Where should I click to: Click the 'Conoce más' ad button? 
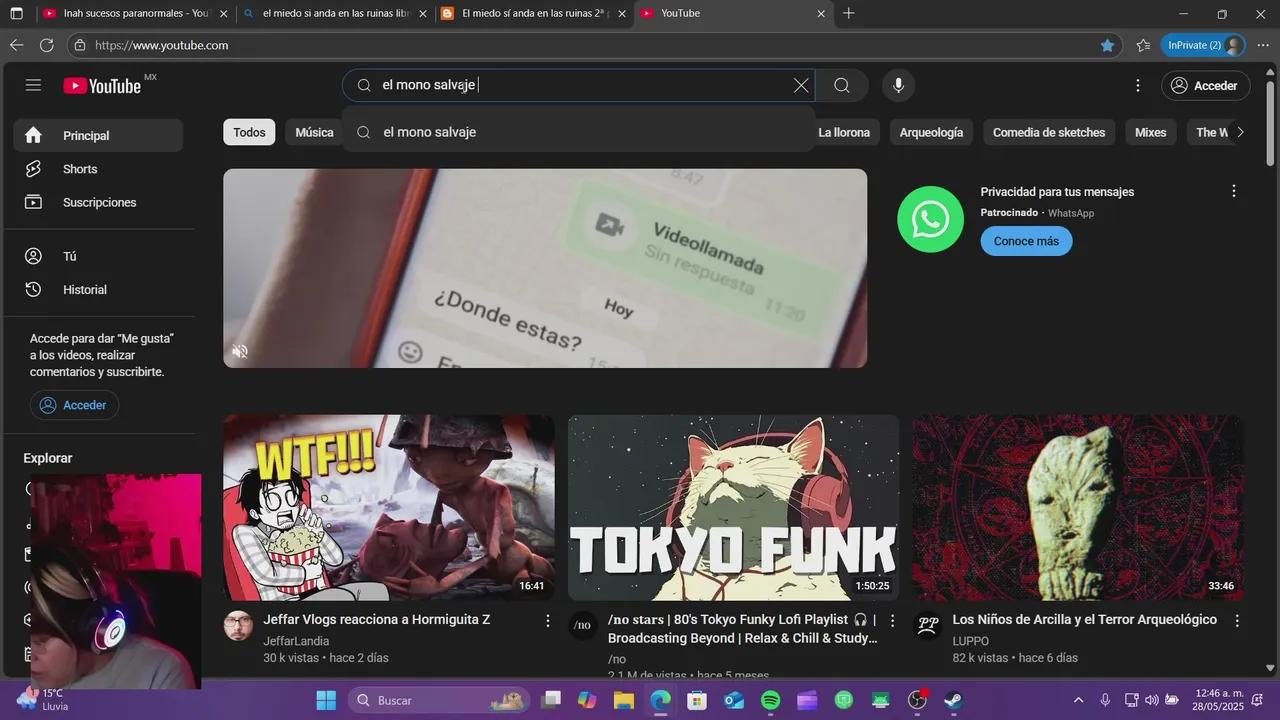(1026, 240)
